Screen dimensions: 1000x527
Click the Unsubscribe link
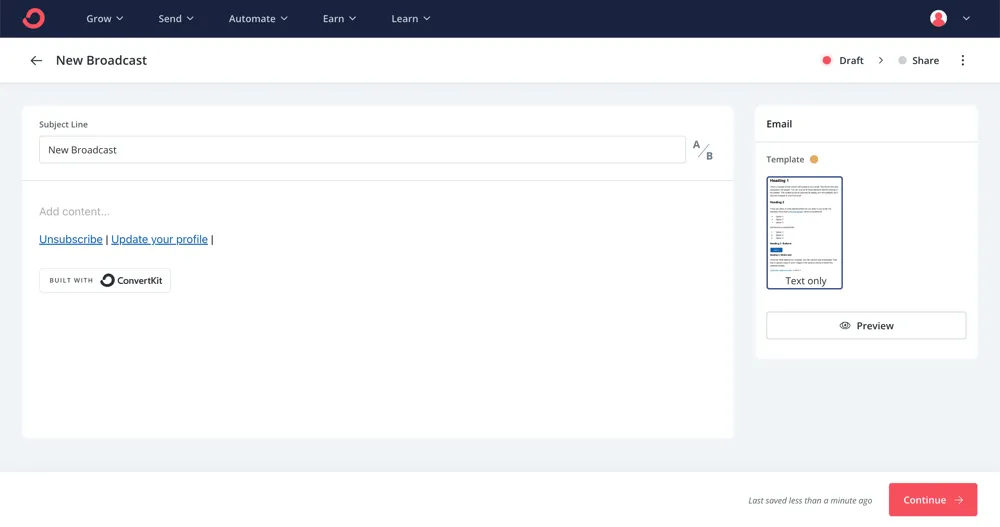(x=71, y=240)
